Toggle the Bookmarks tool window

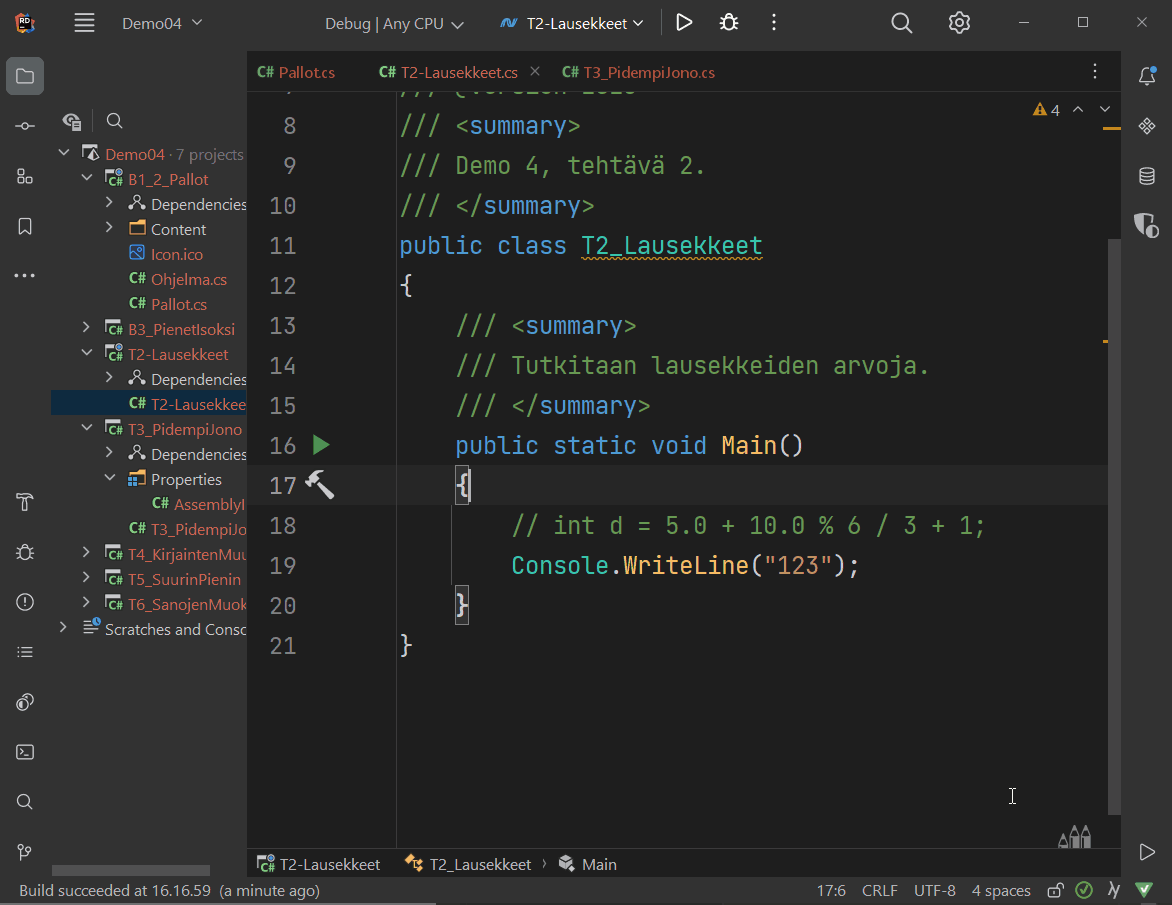pyautogui.click(x=25, y=226)
